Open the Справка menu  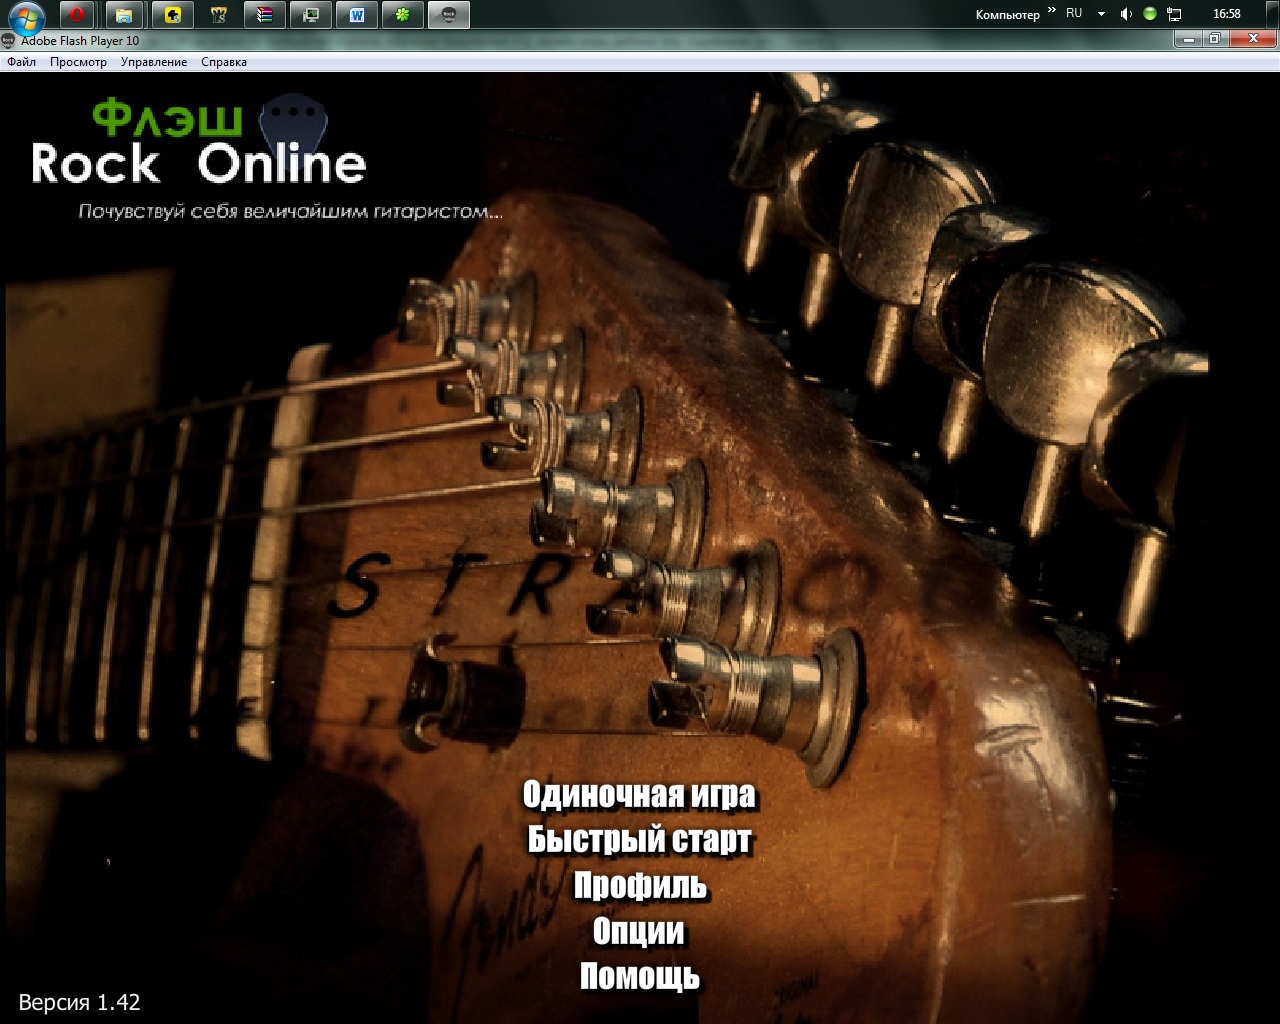(x=224, y=62)
